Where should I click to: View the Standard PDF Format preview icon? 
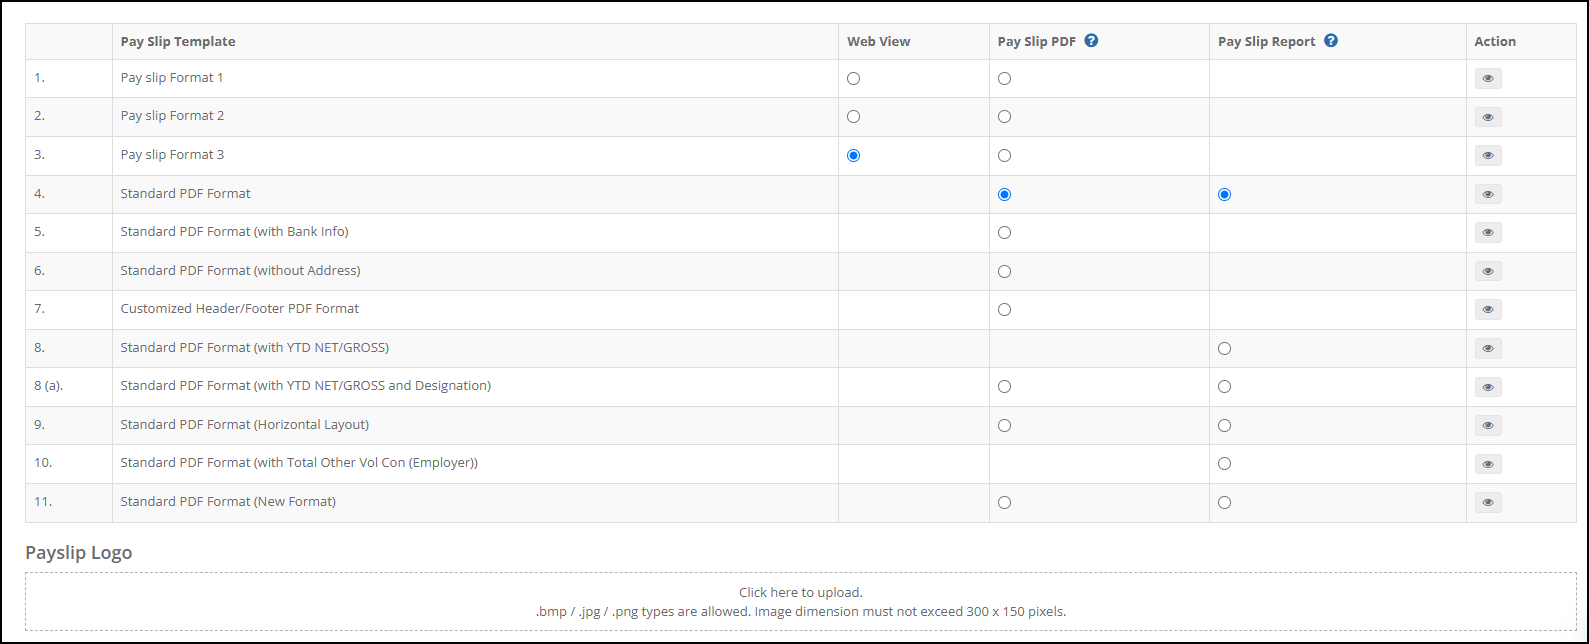pyautogui.click(x=1488, y=194)
